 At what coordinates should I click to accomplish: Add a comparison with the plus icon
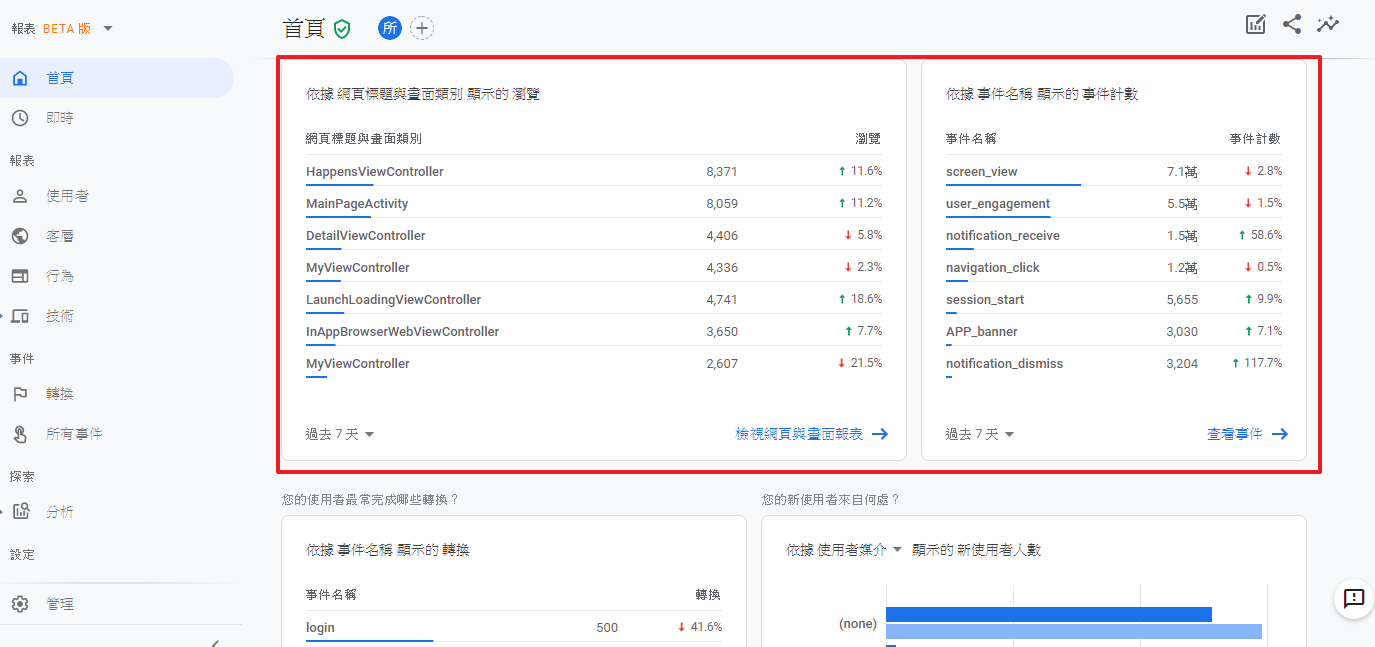tap(422, 28)
